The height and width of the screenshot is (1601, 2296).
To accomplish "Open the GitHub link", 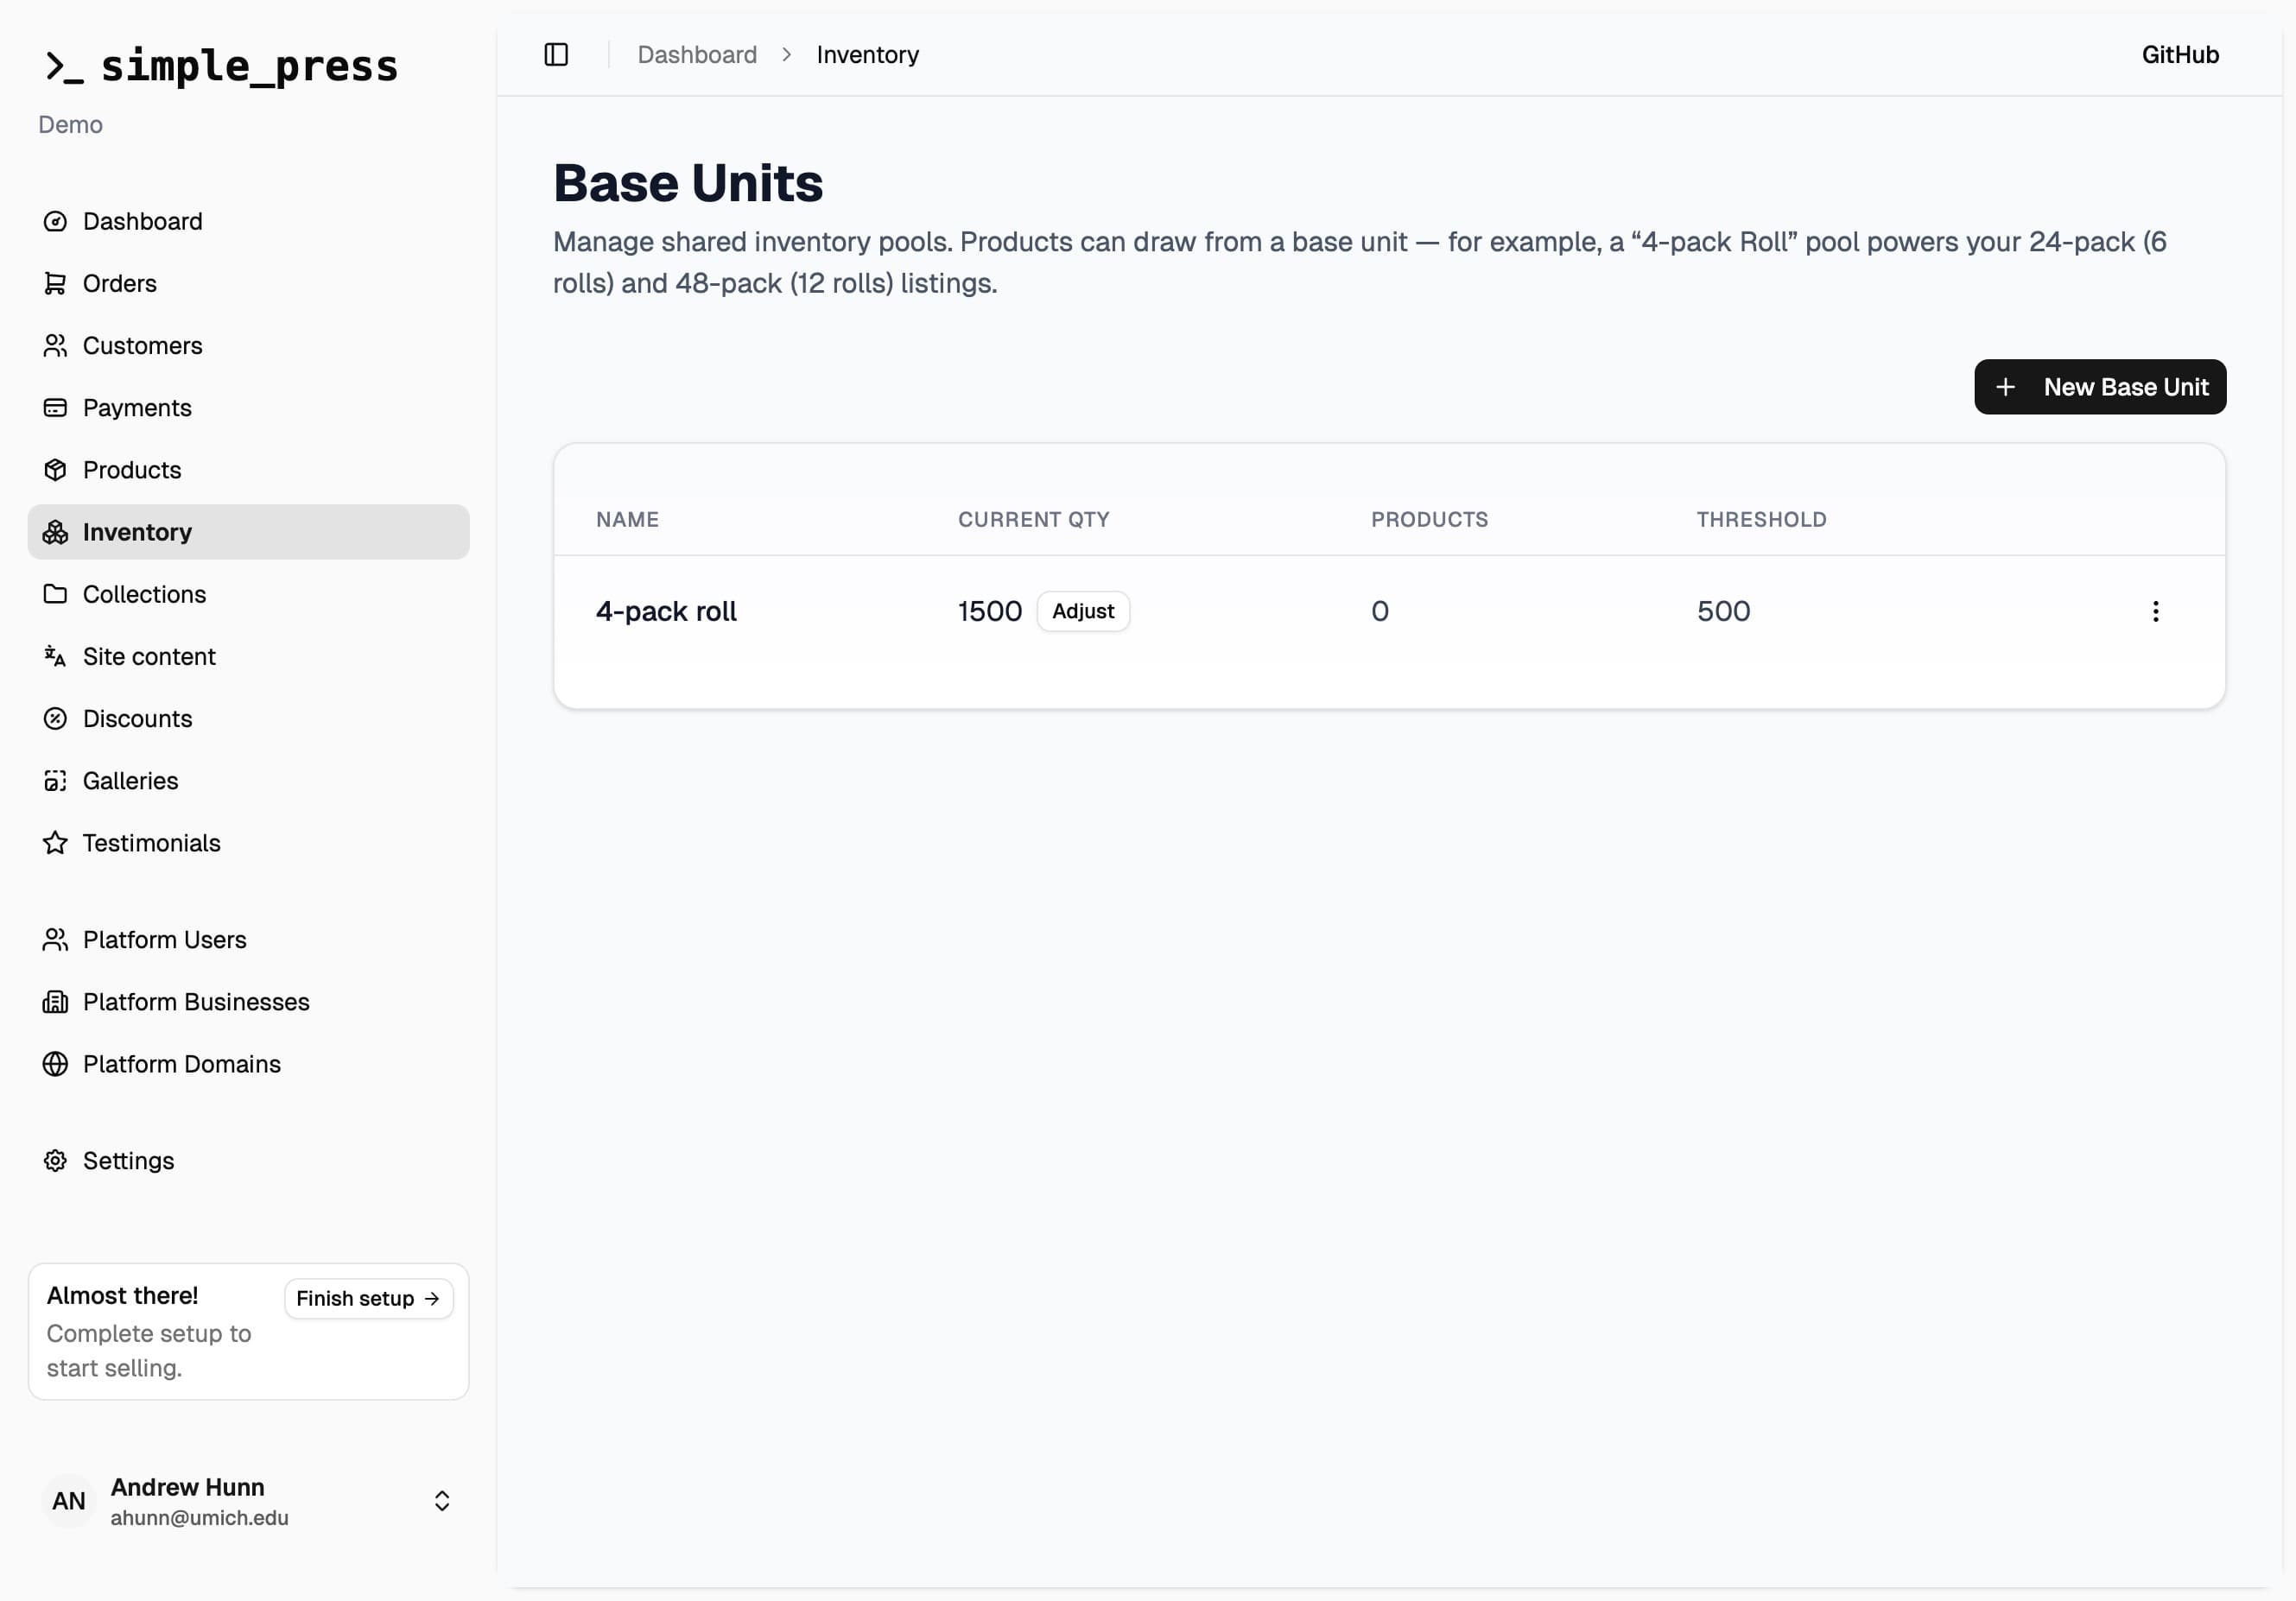I will (2180, 54).
